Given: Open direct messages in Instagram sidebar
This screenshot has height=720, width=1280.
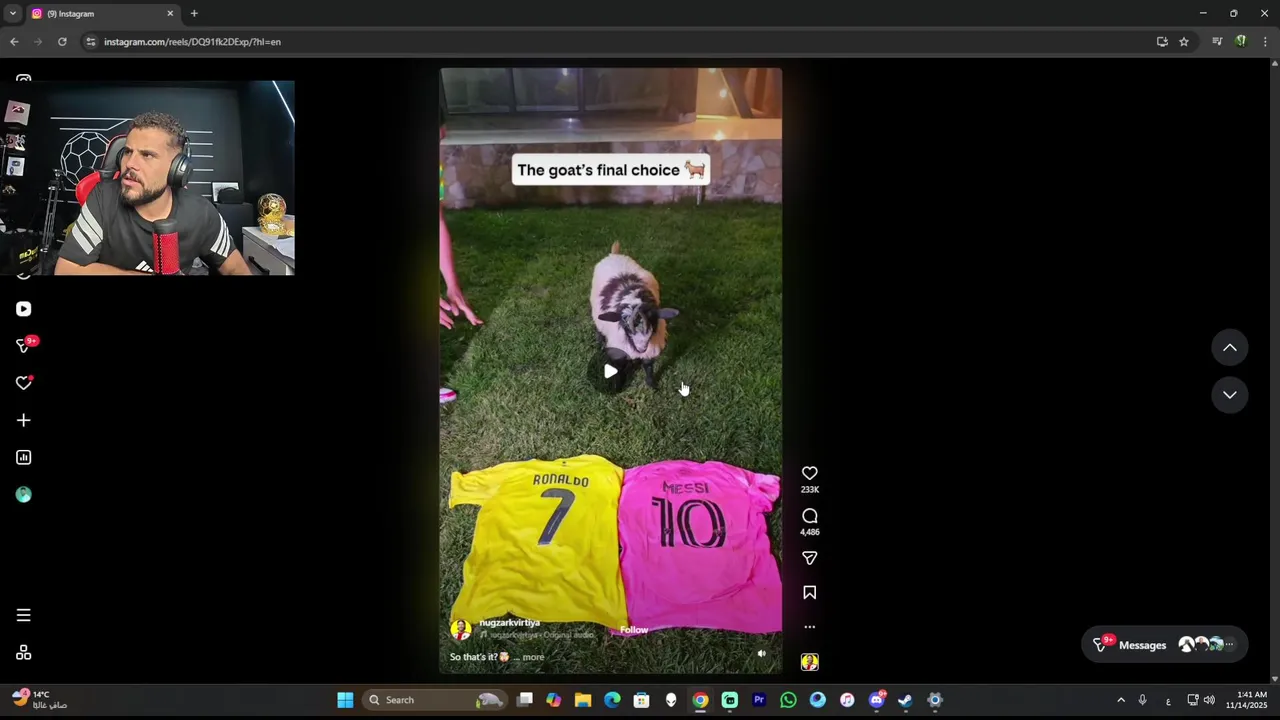Looking at the screenshot, I should coord(24,346).
